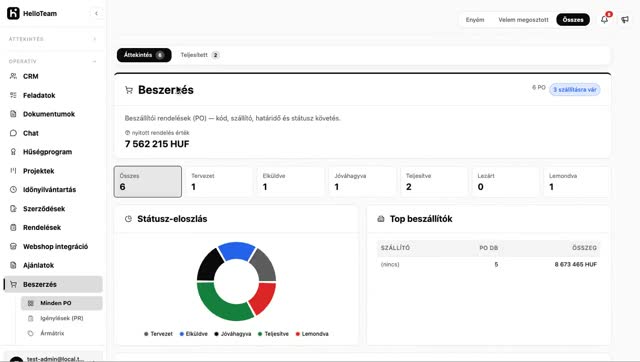
Task: Filter by the Tervezet status card
Action: click(219, 182)
